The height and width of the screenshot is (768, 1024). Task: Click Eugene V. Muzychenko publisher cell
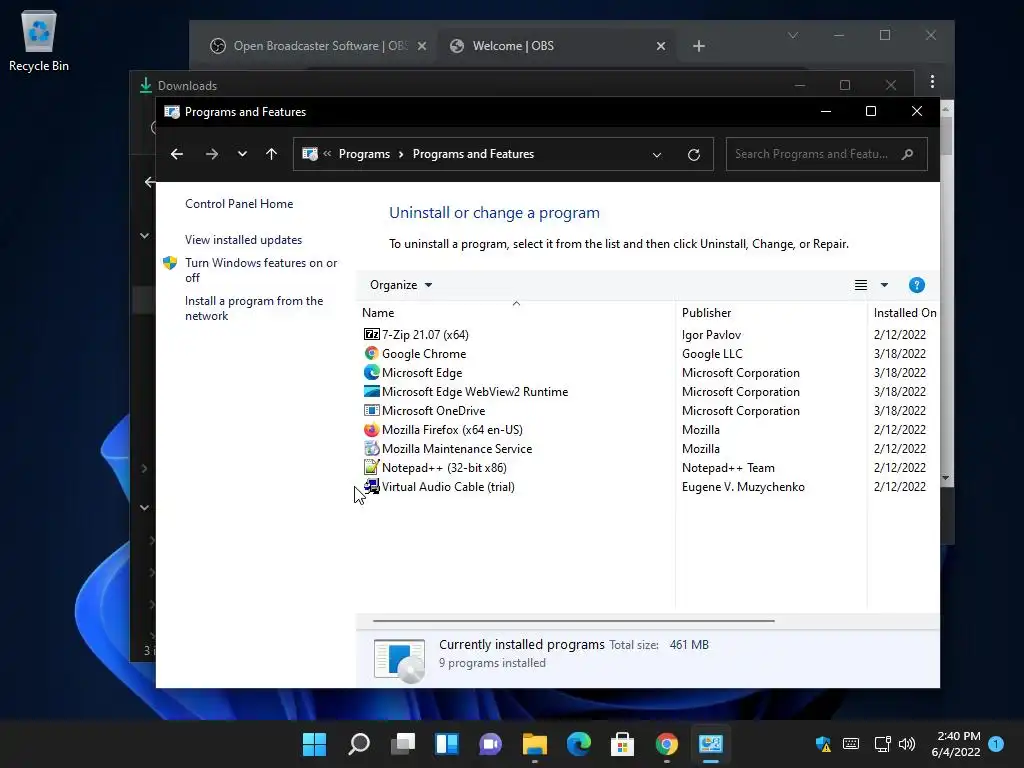tap(743, 487)
